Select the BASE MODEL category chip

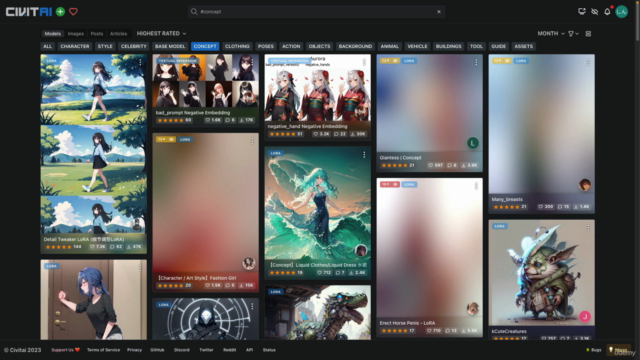170,47
